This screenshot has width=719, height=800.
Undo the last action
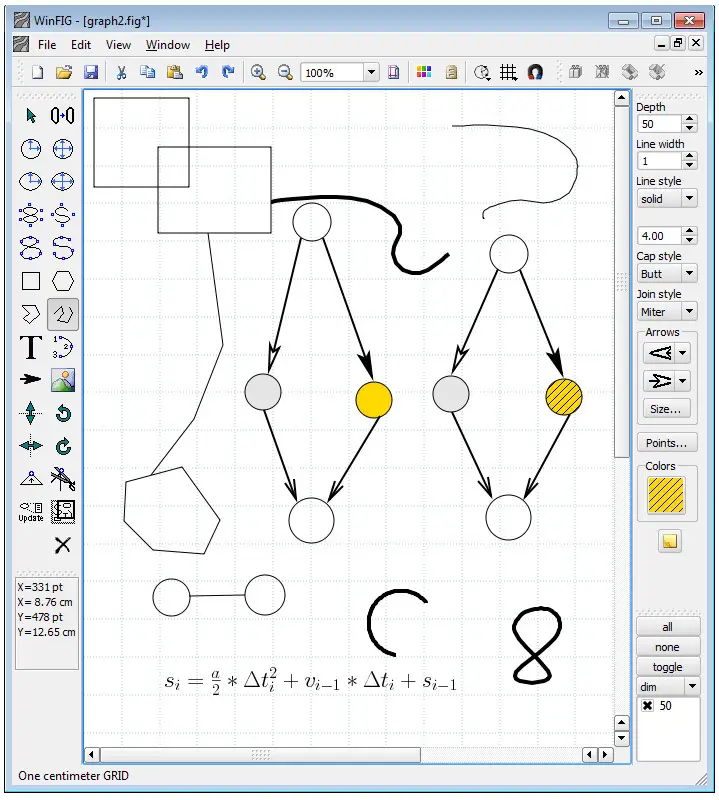(x=202, y=72)
